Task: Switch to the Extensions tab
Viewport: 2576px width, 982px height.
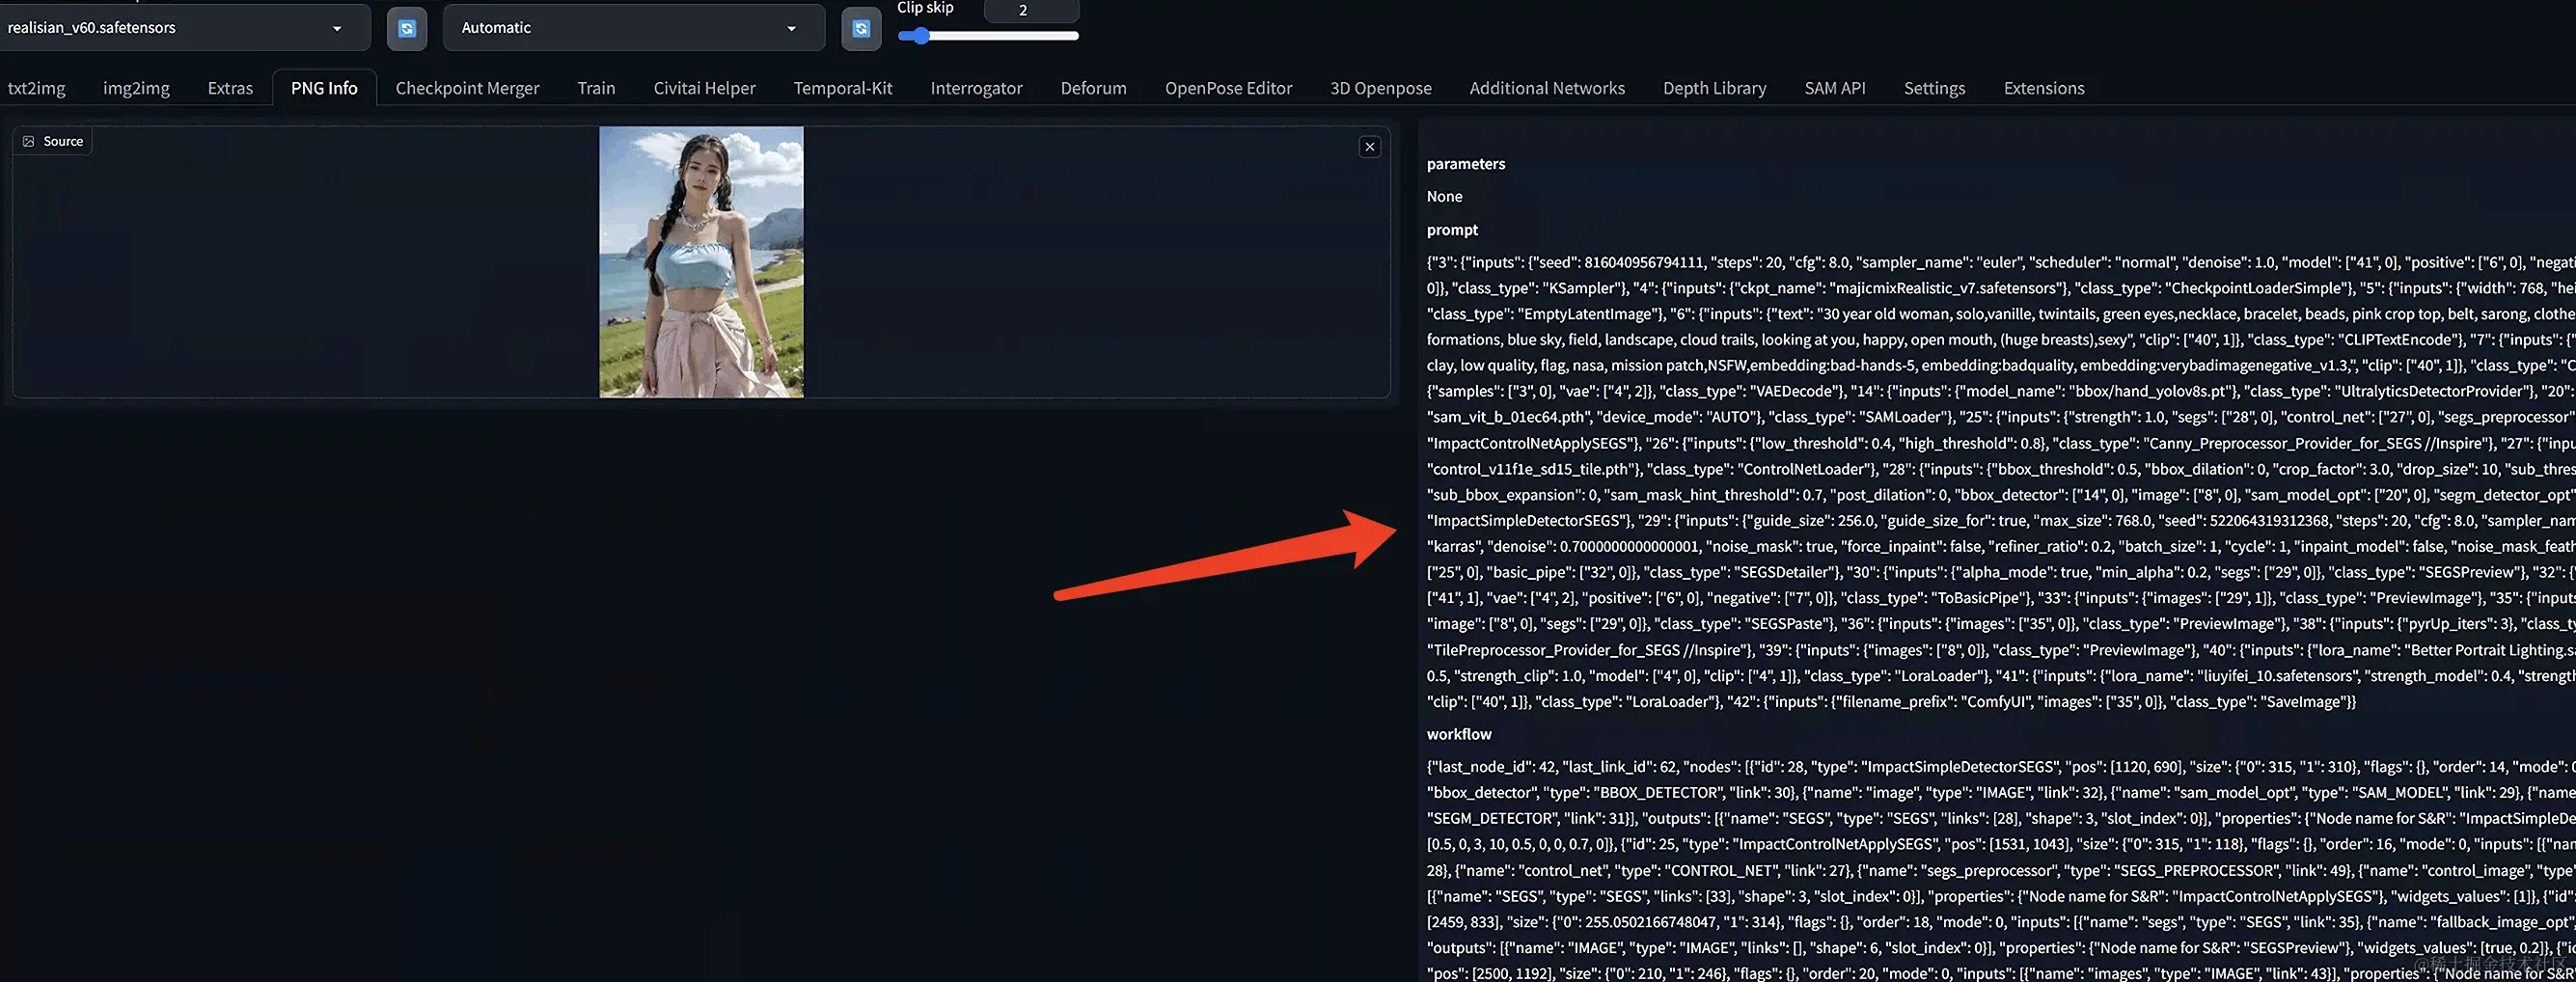Action: point(2043,88)
